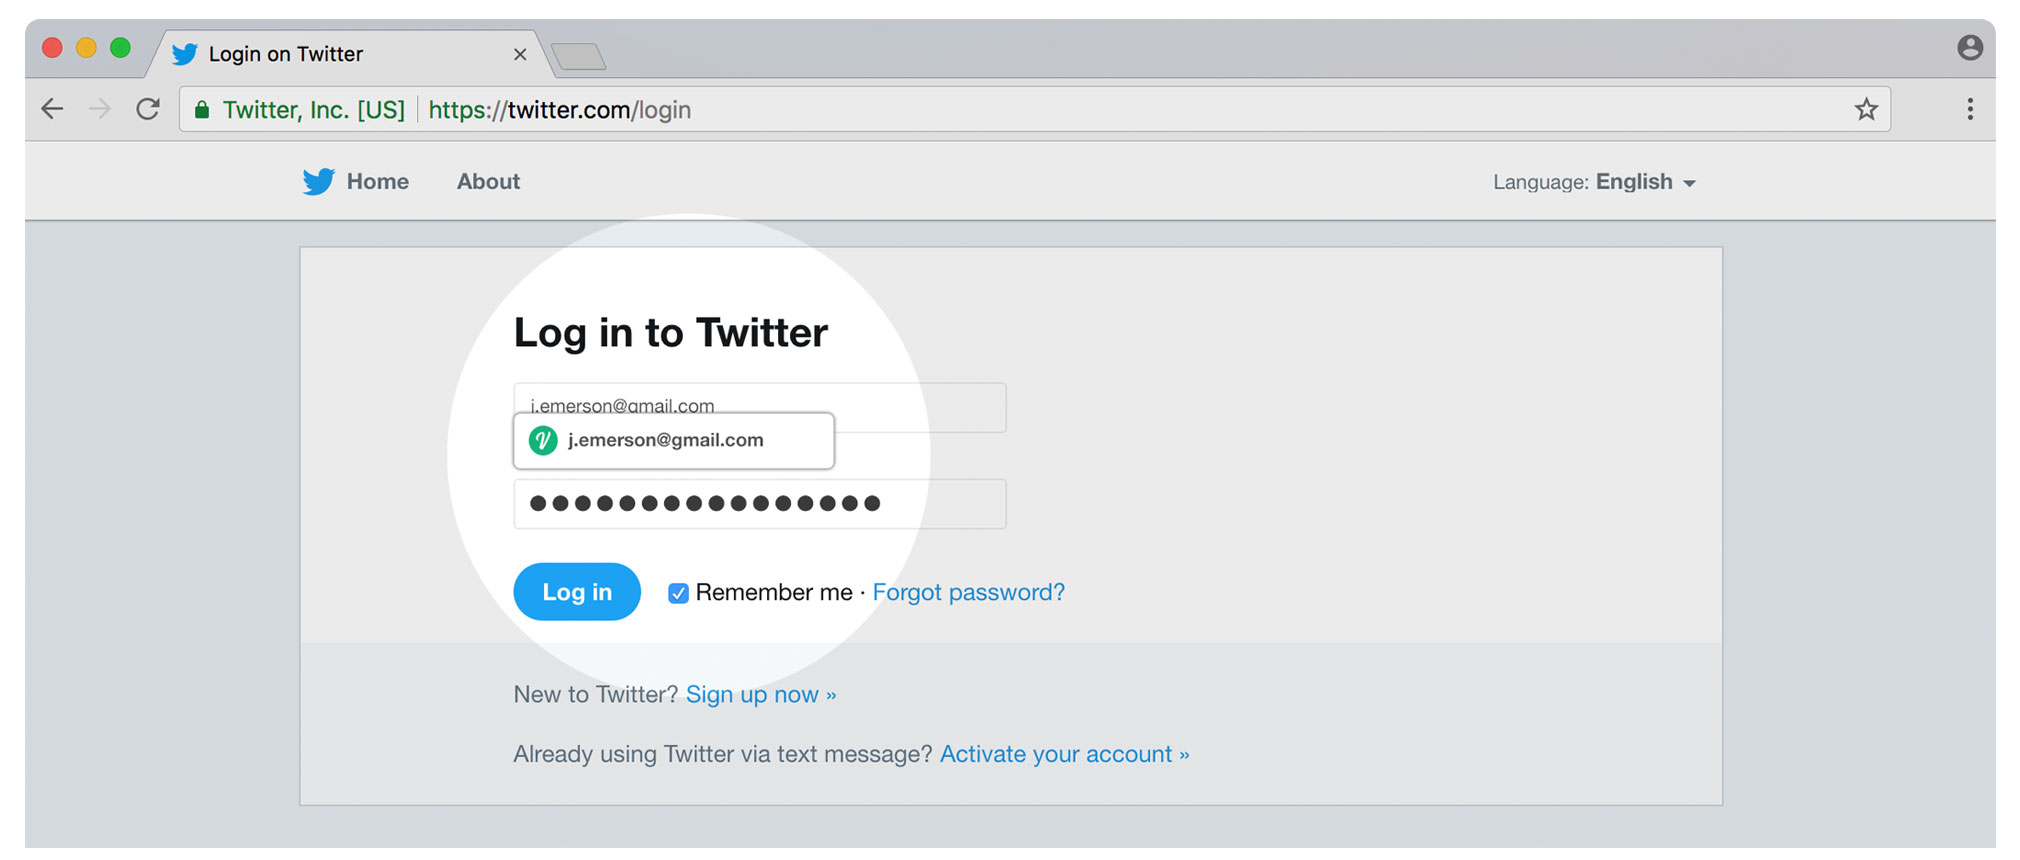Screen dimensions: 2020x860
Task: Open a new tab with blank tab button
Action: pyautogui.click(x=578, y=56)
